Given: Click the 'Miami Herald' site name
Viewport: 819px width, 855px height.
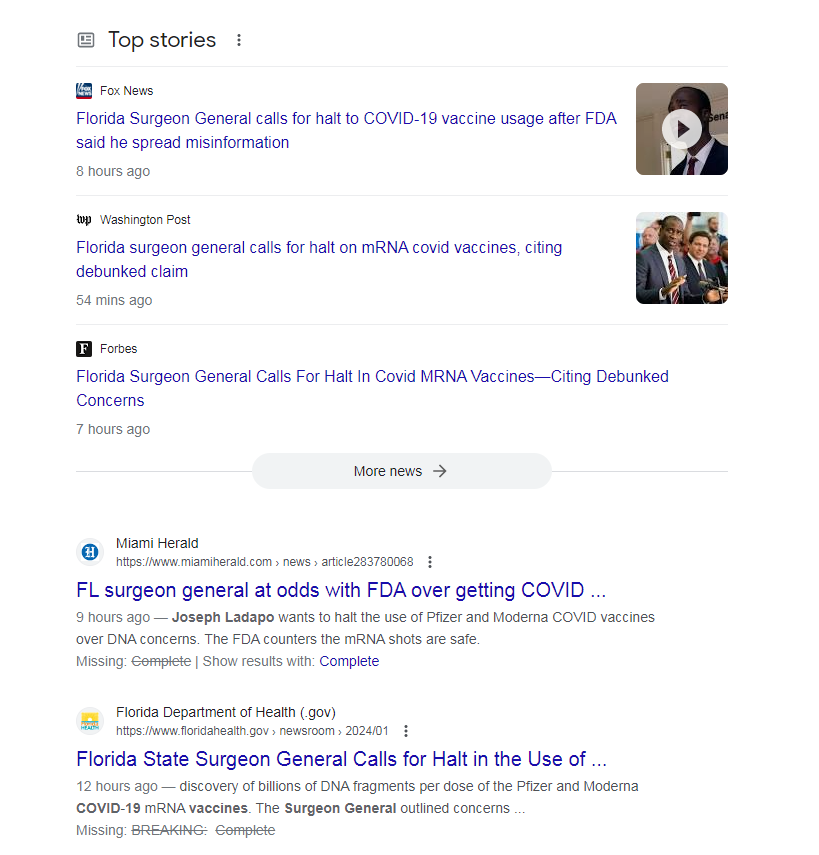Looking at the screenshot, I should pos(157,544).
